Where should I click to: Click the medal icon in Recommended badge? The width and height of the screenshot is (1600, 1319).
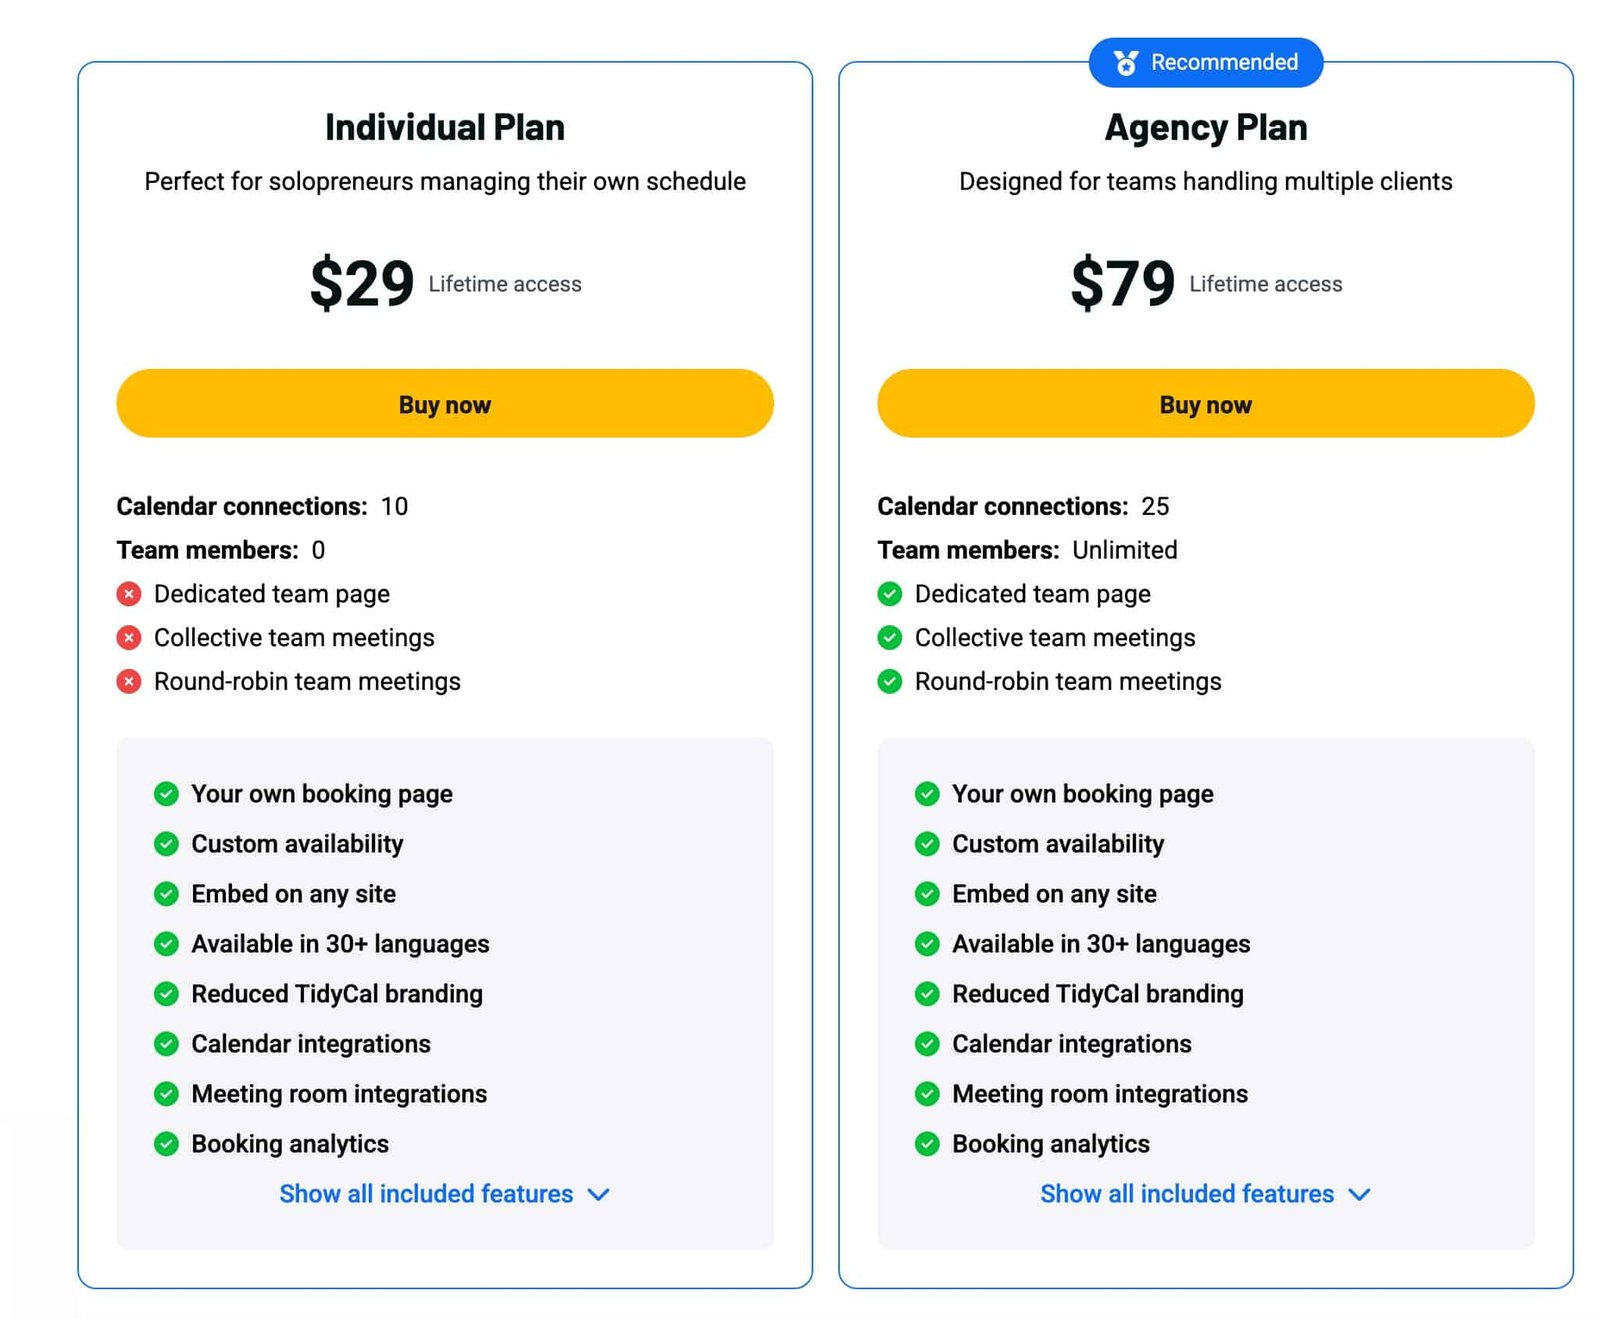[1126, 63]
